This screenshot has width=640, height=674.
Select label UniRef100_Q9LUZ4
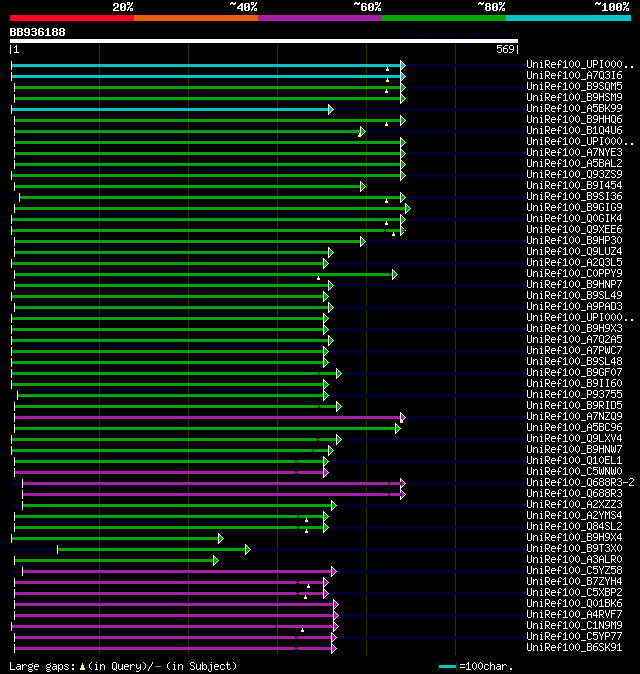click(574, 251)
